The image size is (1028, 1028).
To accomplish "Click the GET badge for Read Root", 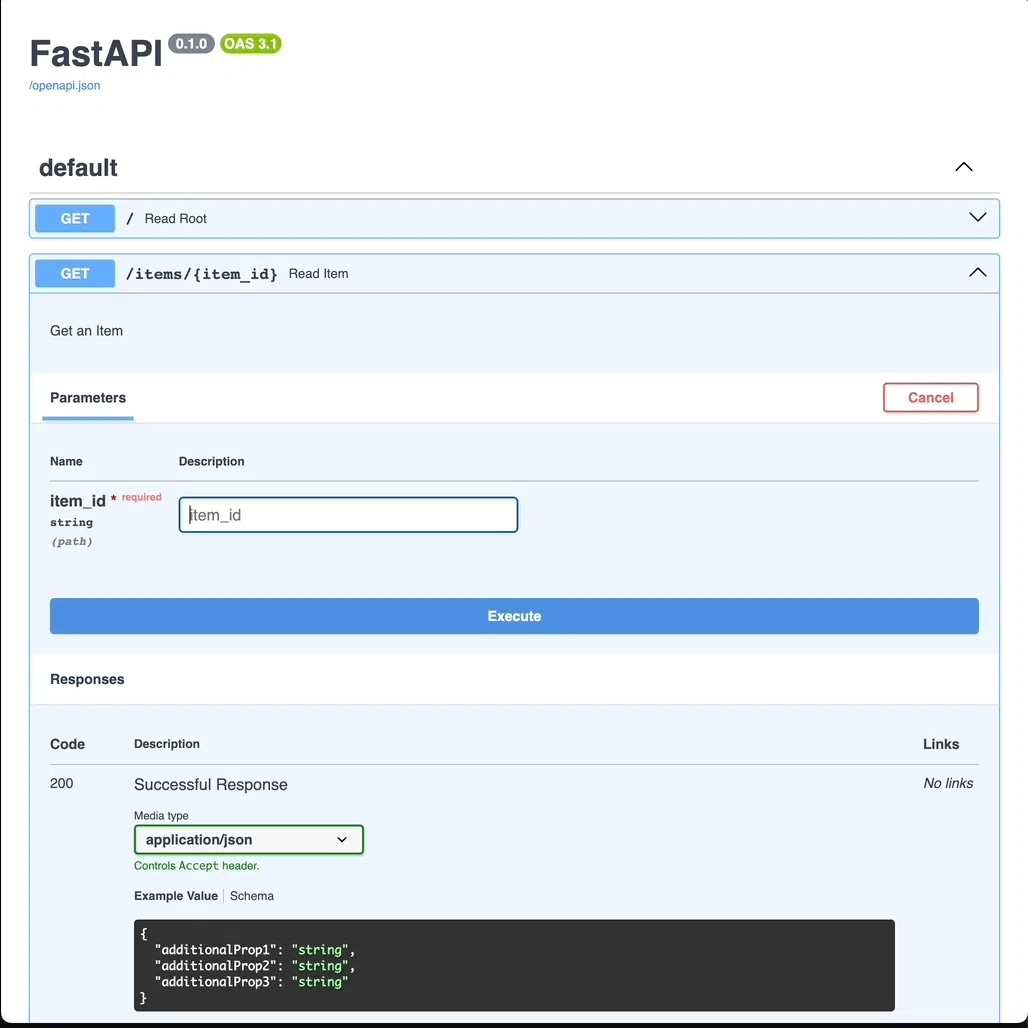I will coord(75,218).
